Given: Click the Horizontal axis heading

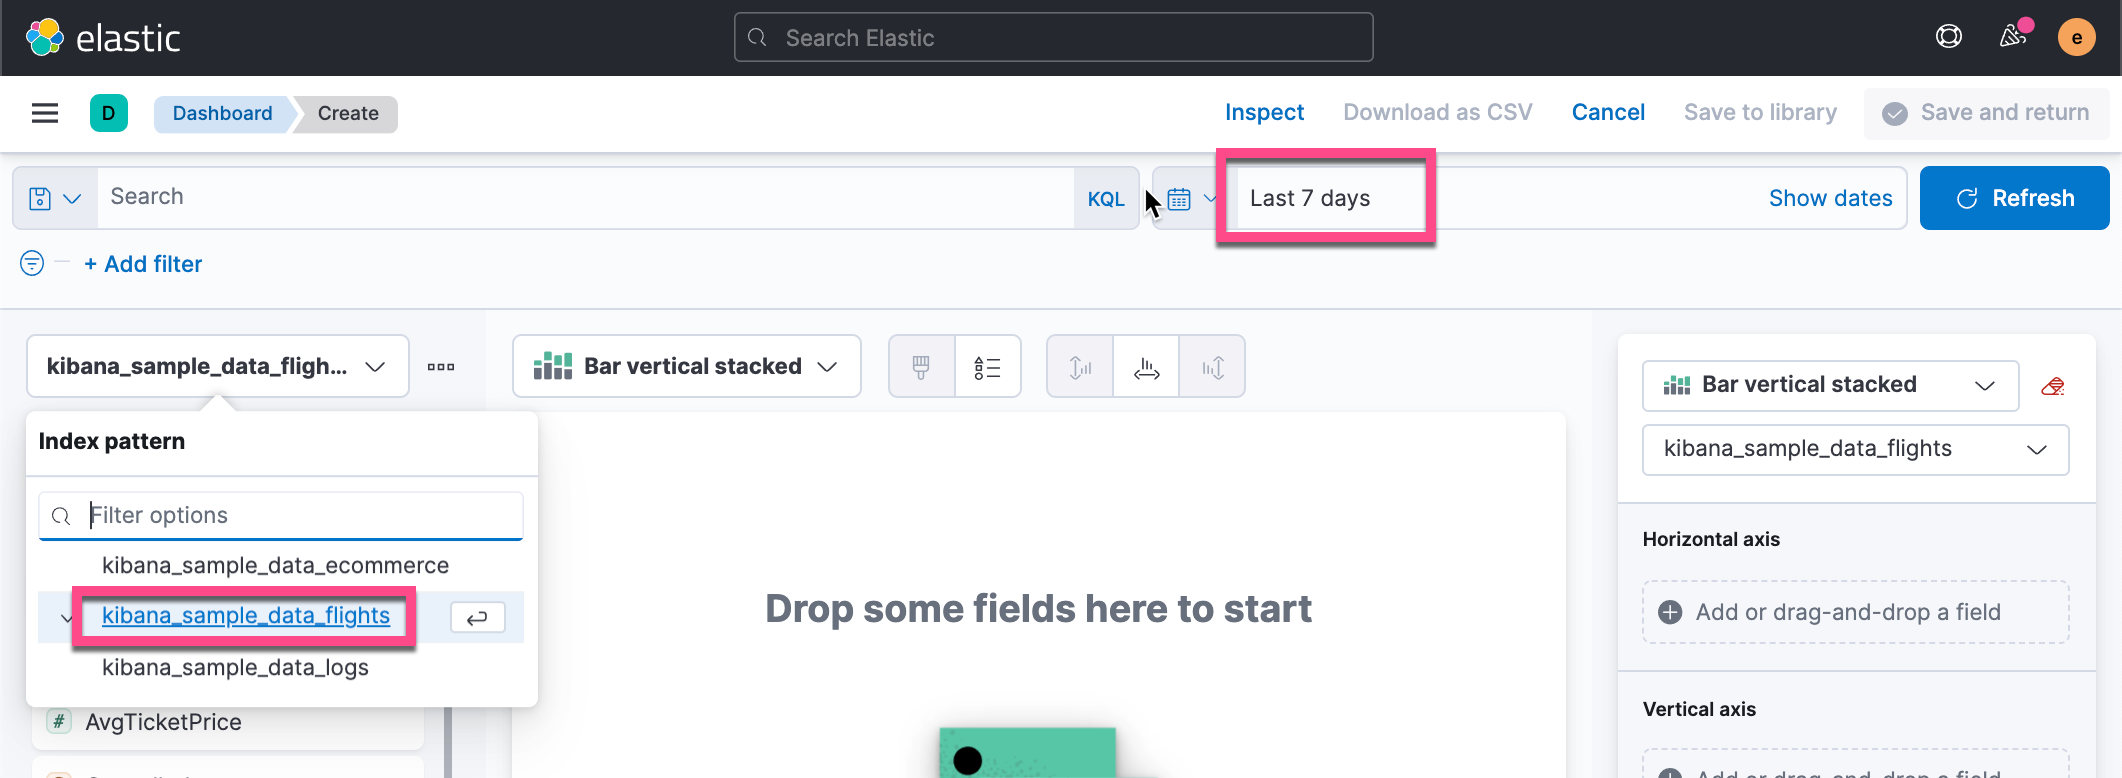Looking at the screenshot, I should point(1711,539).
